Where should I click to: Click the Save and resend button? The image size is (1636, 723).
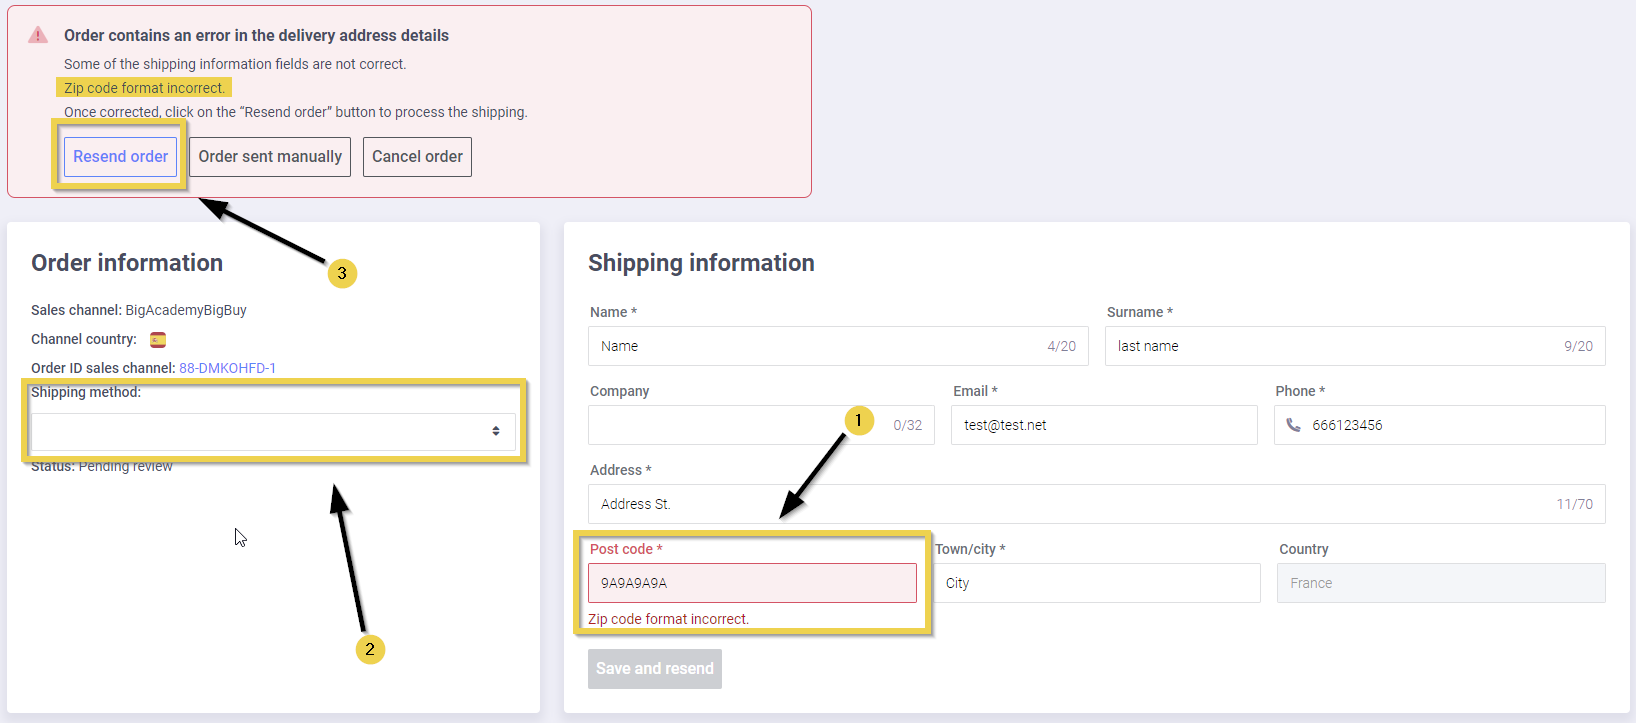pyautogui.click(x=654, y=669)
